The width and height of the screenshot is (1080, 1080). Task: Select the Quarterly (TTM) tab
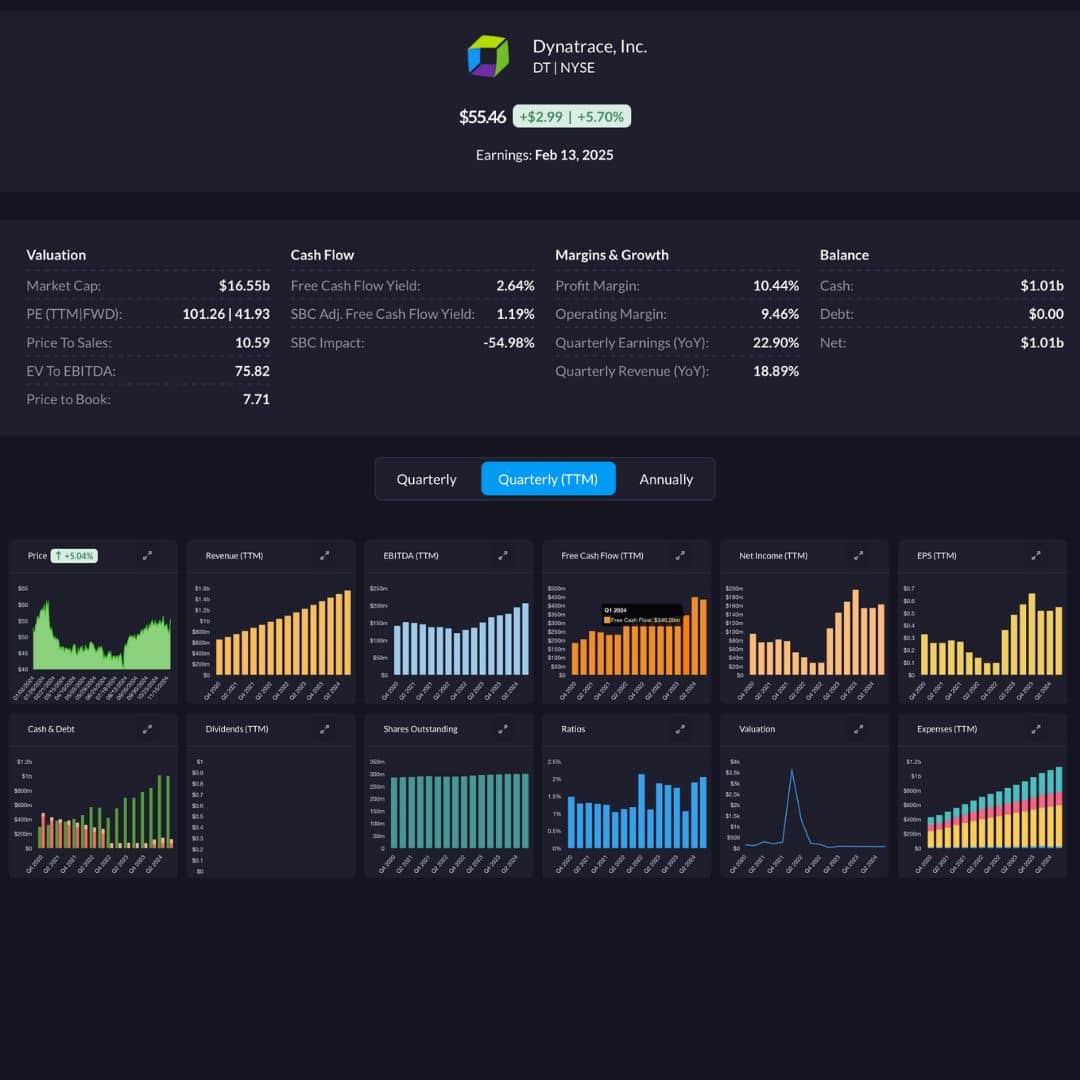[x=548, y=479]
